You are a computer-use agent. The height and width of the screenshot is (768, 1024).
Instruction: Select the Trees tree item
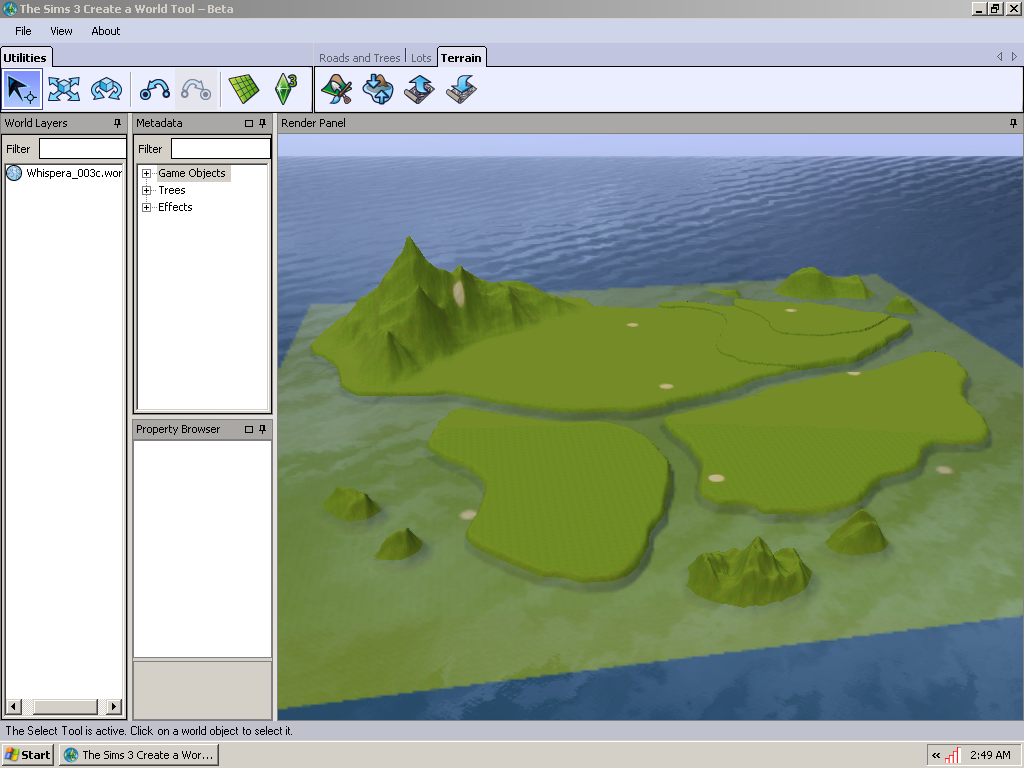click(172, 190)
